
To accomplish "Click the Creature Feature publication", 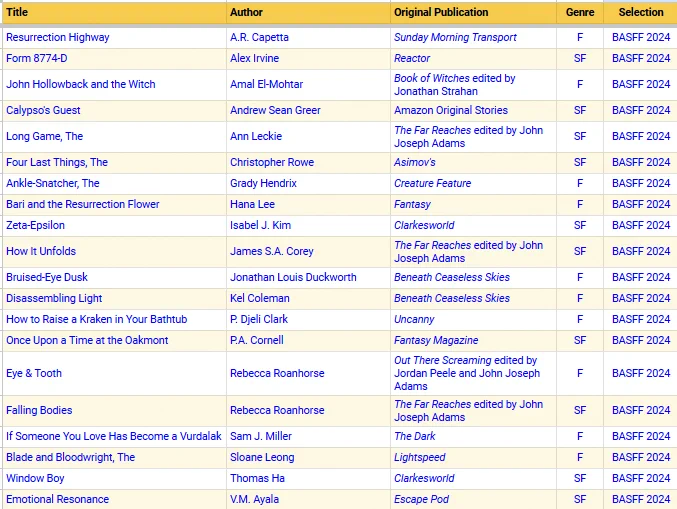I will (x=432, y=183).
